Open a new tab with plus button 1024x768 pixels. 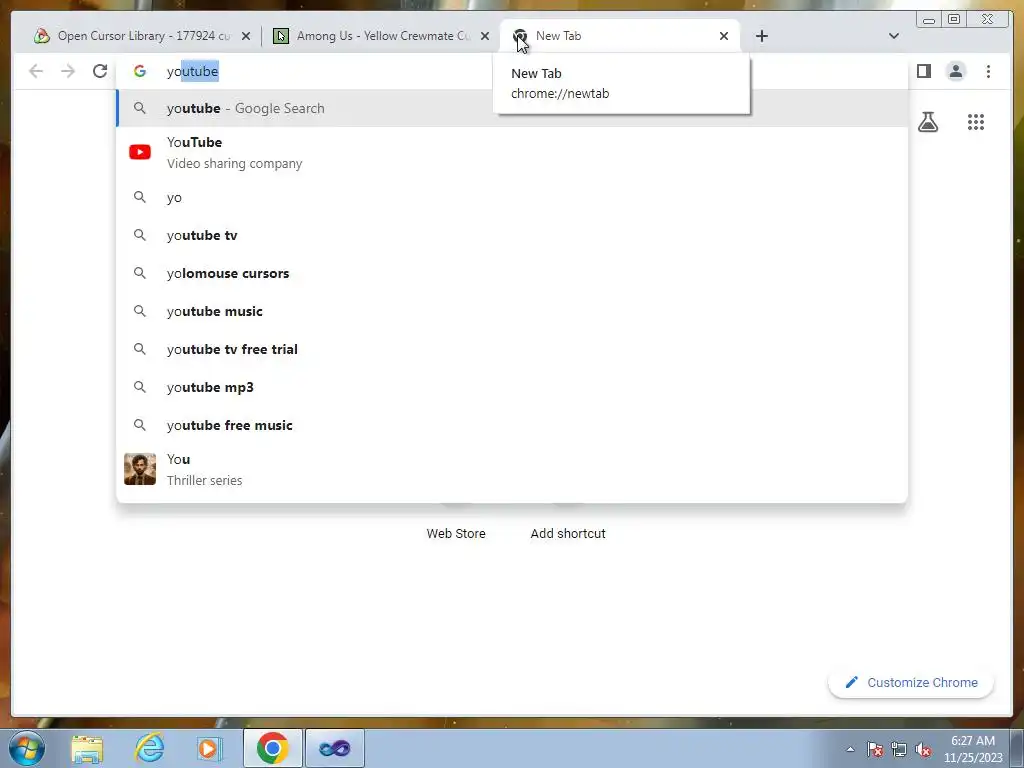pos(761,36)
